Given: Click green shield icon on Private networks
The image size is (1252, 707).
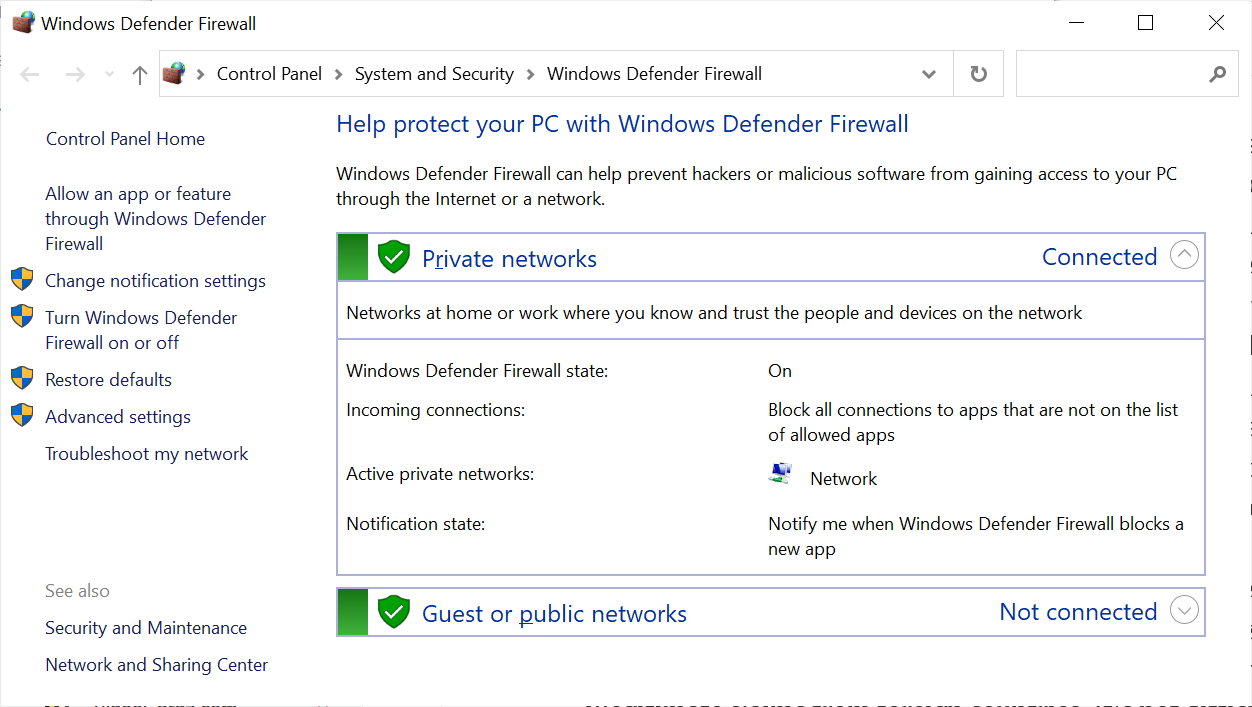Looking at the screenshot, I should tap(394, 257).
